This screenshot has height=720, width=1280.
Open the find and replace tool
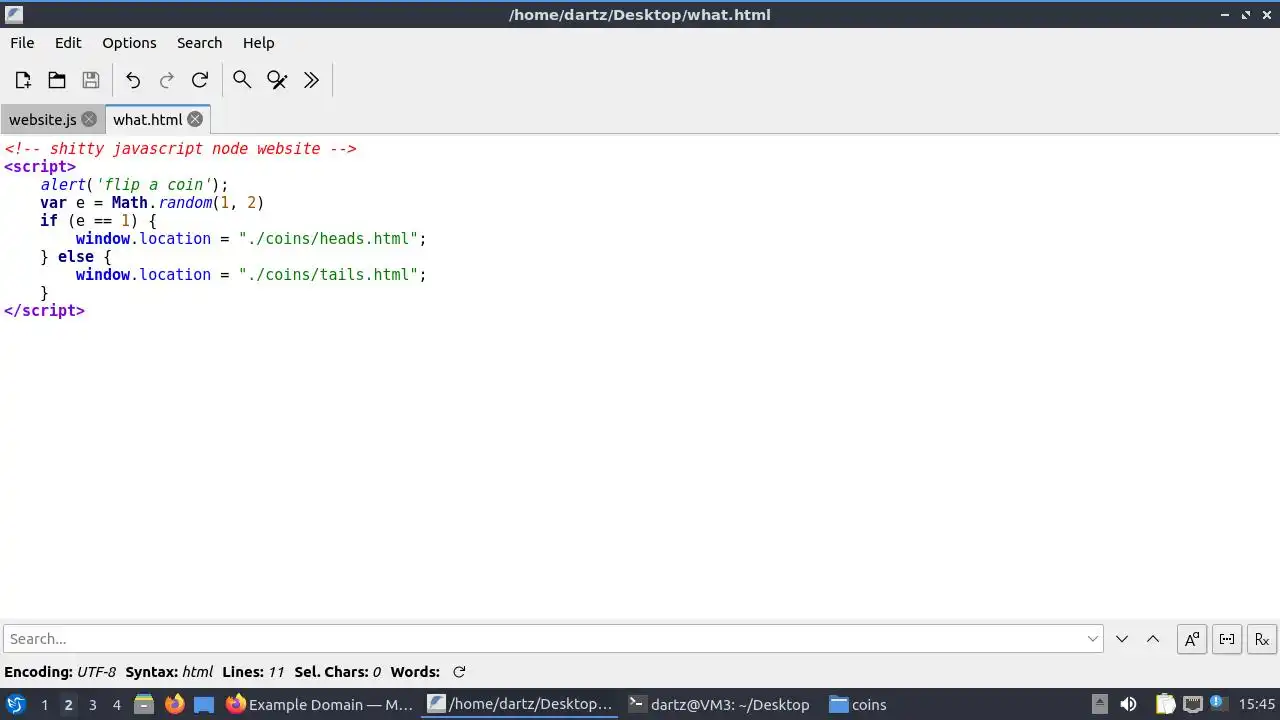tap(277, 80)
